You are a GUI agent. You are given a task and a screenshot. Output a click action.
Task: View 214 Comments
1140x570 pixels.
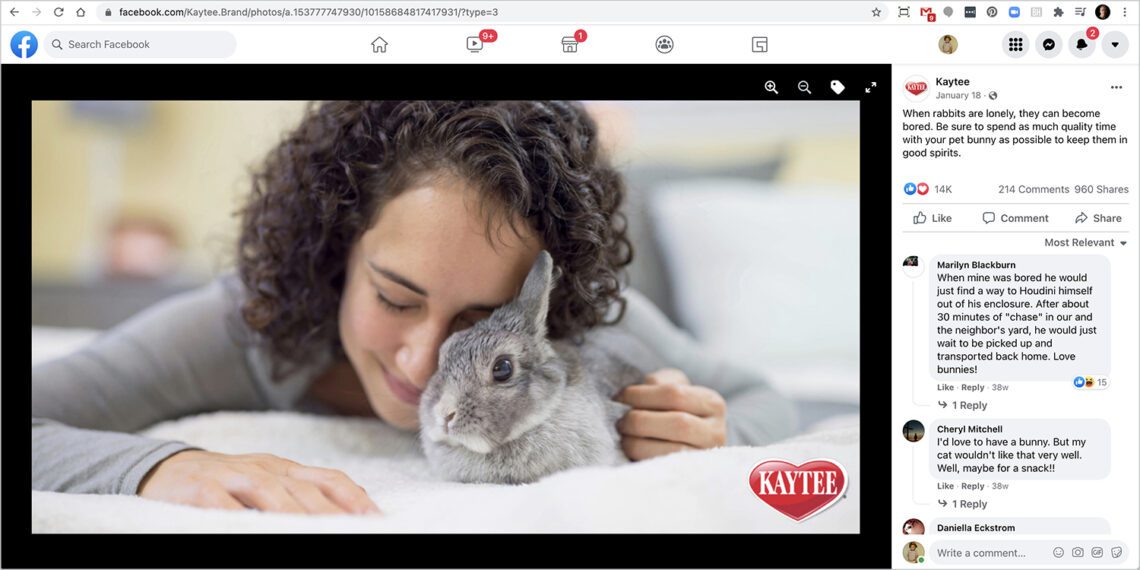point(1033,189)
